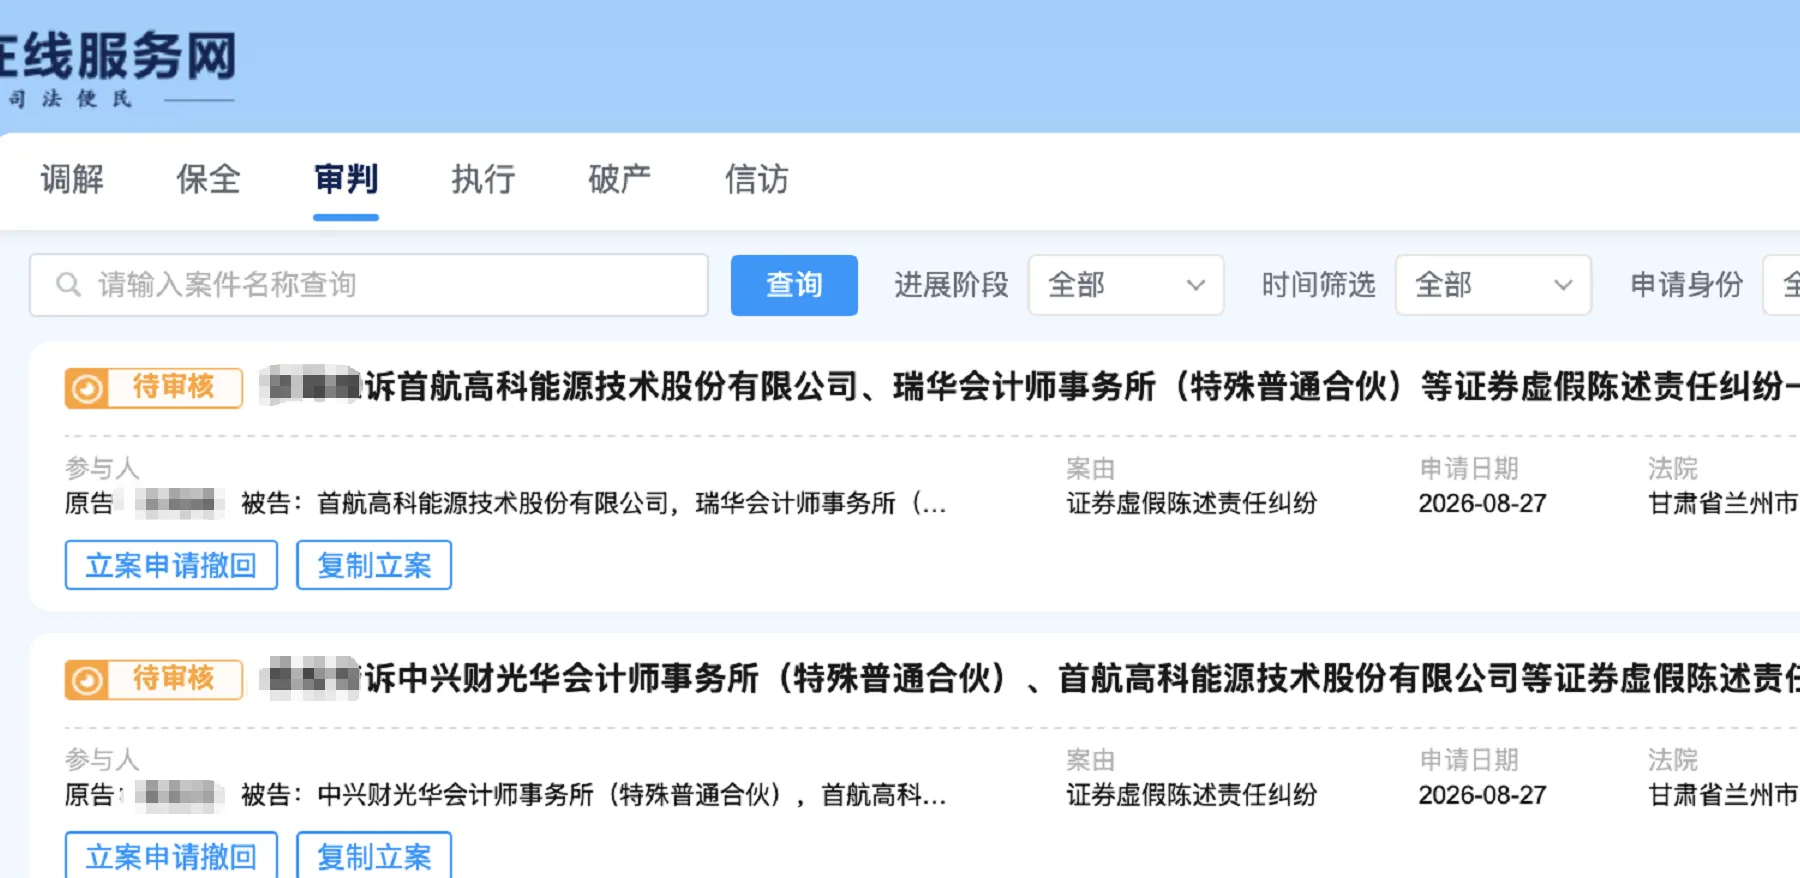Click the case name search field

pos(369,285)
